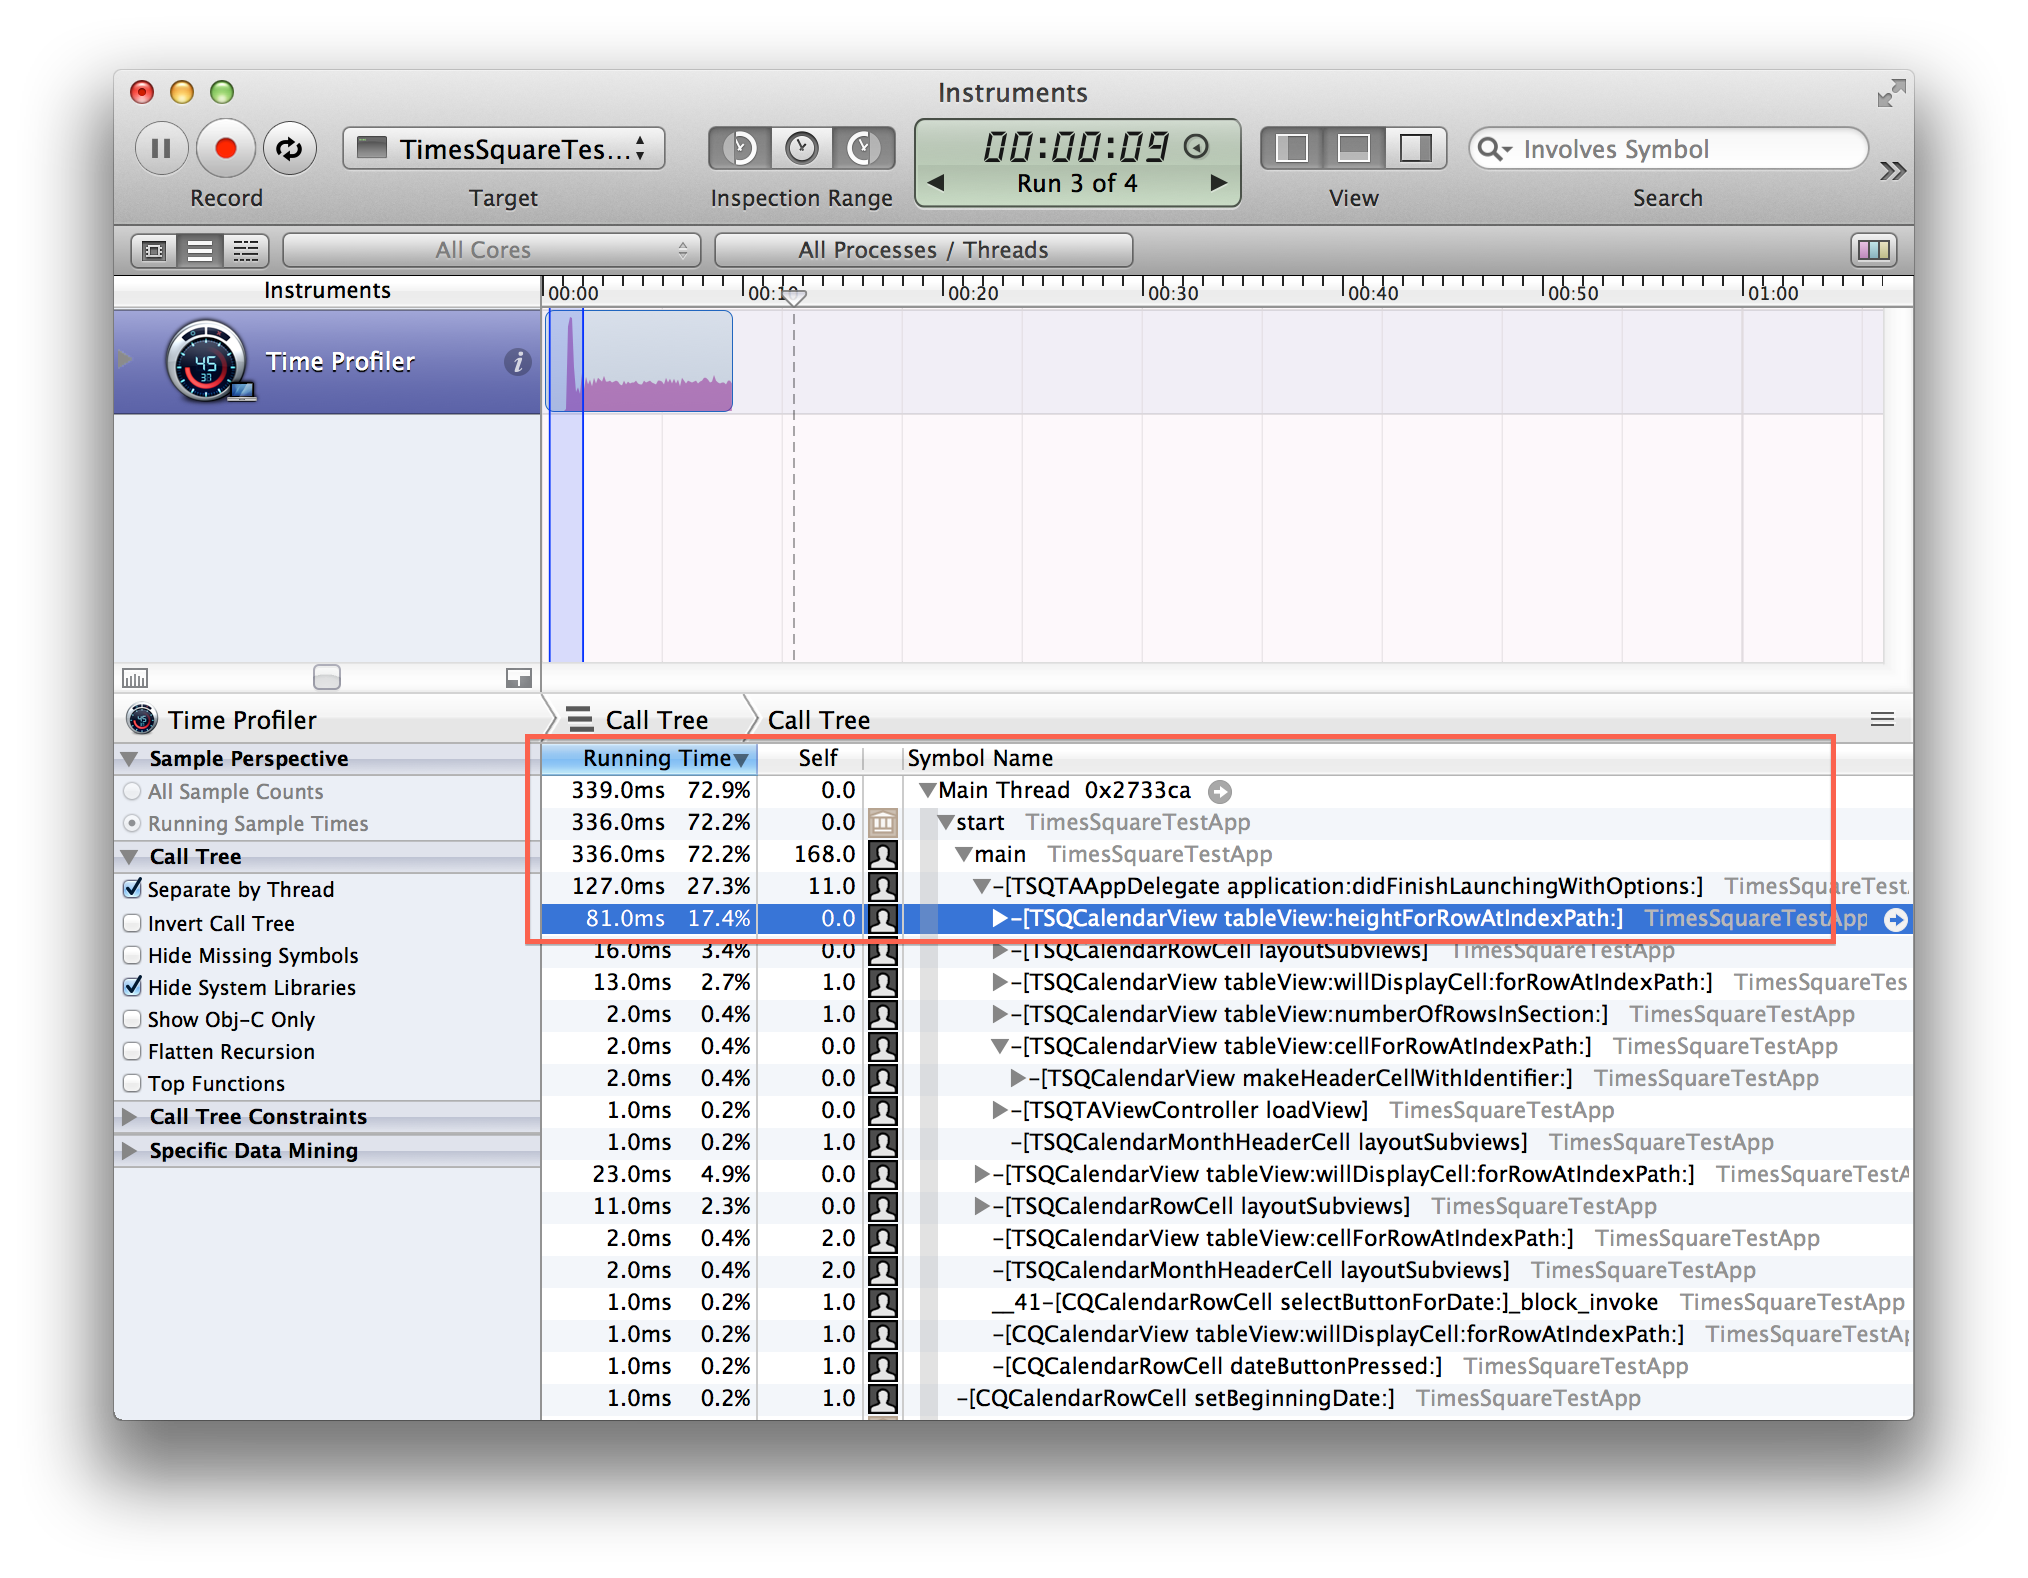The height and width of the screenshot is (1578, 2028).
Task: Select the All Sample Counts radio button
Action: click(x=132, y=791)
